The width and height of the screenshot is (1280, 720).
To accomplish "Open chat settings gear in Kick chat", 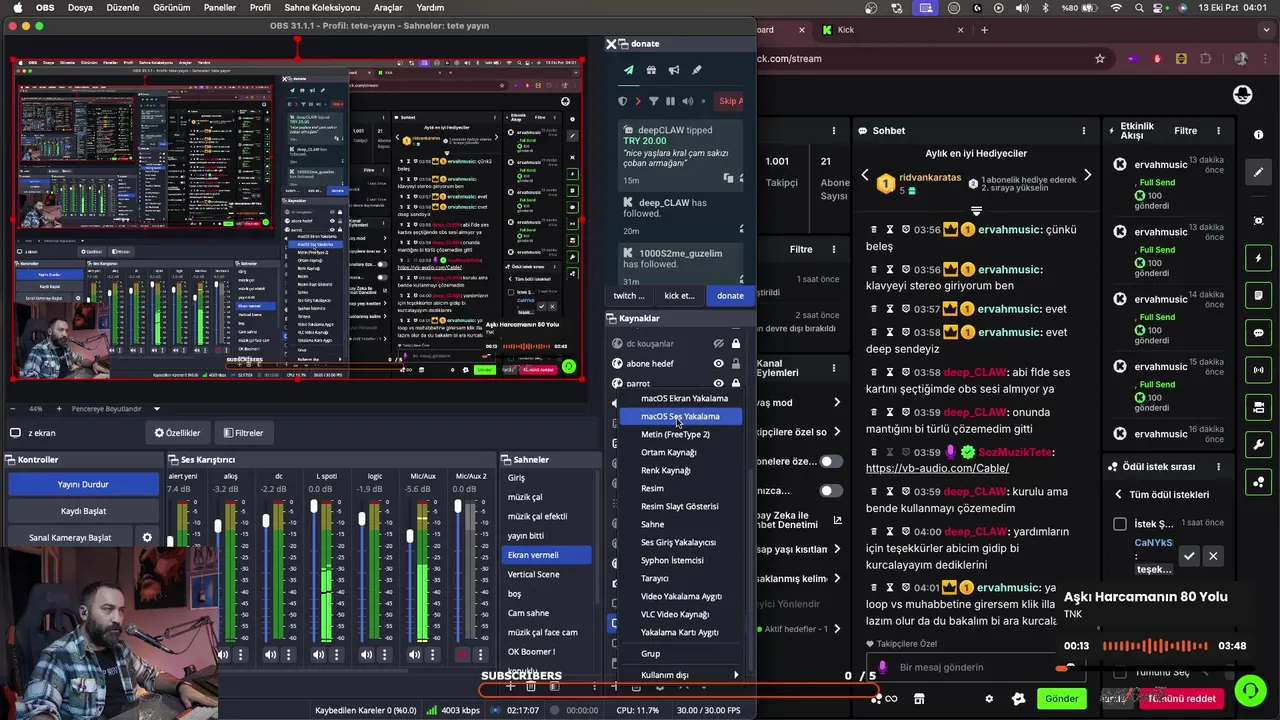I will pos(989,699).
